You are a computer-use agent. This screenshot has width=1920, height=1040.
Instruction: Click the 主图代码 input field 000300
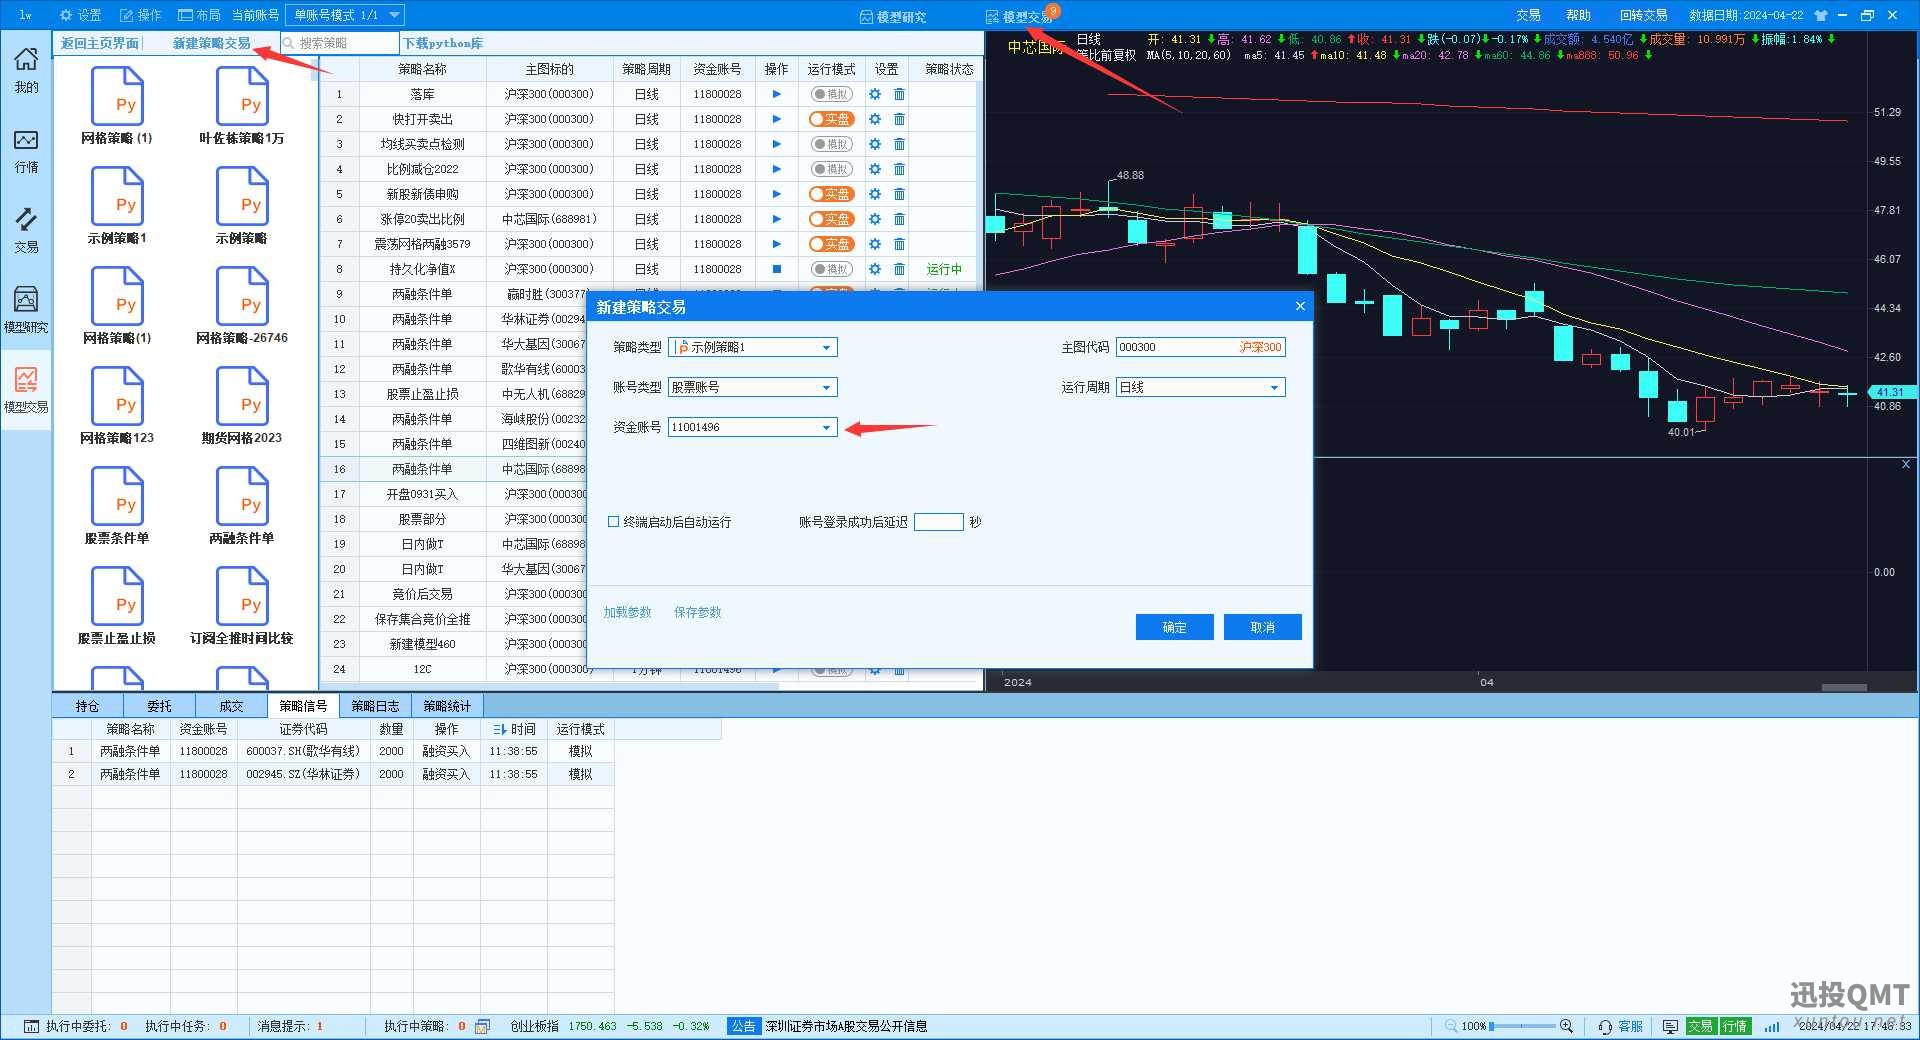1200,347
